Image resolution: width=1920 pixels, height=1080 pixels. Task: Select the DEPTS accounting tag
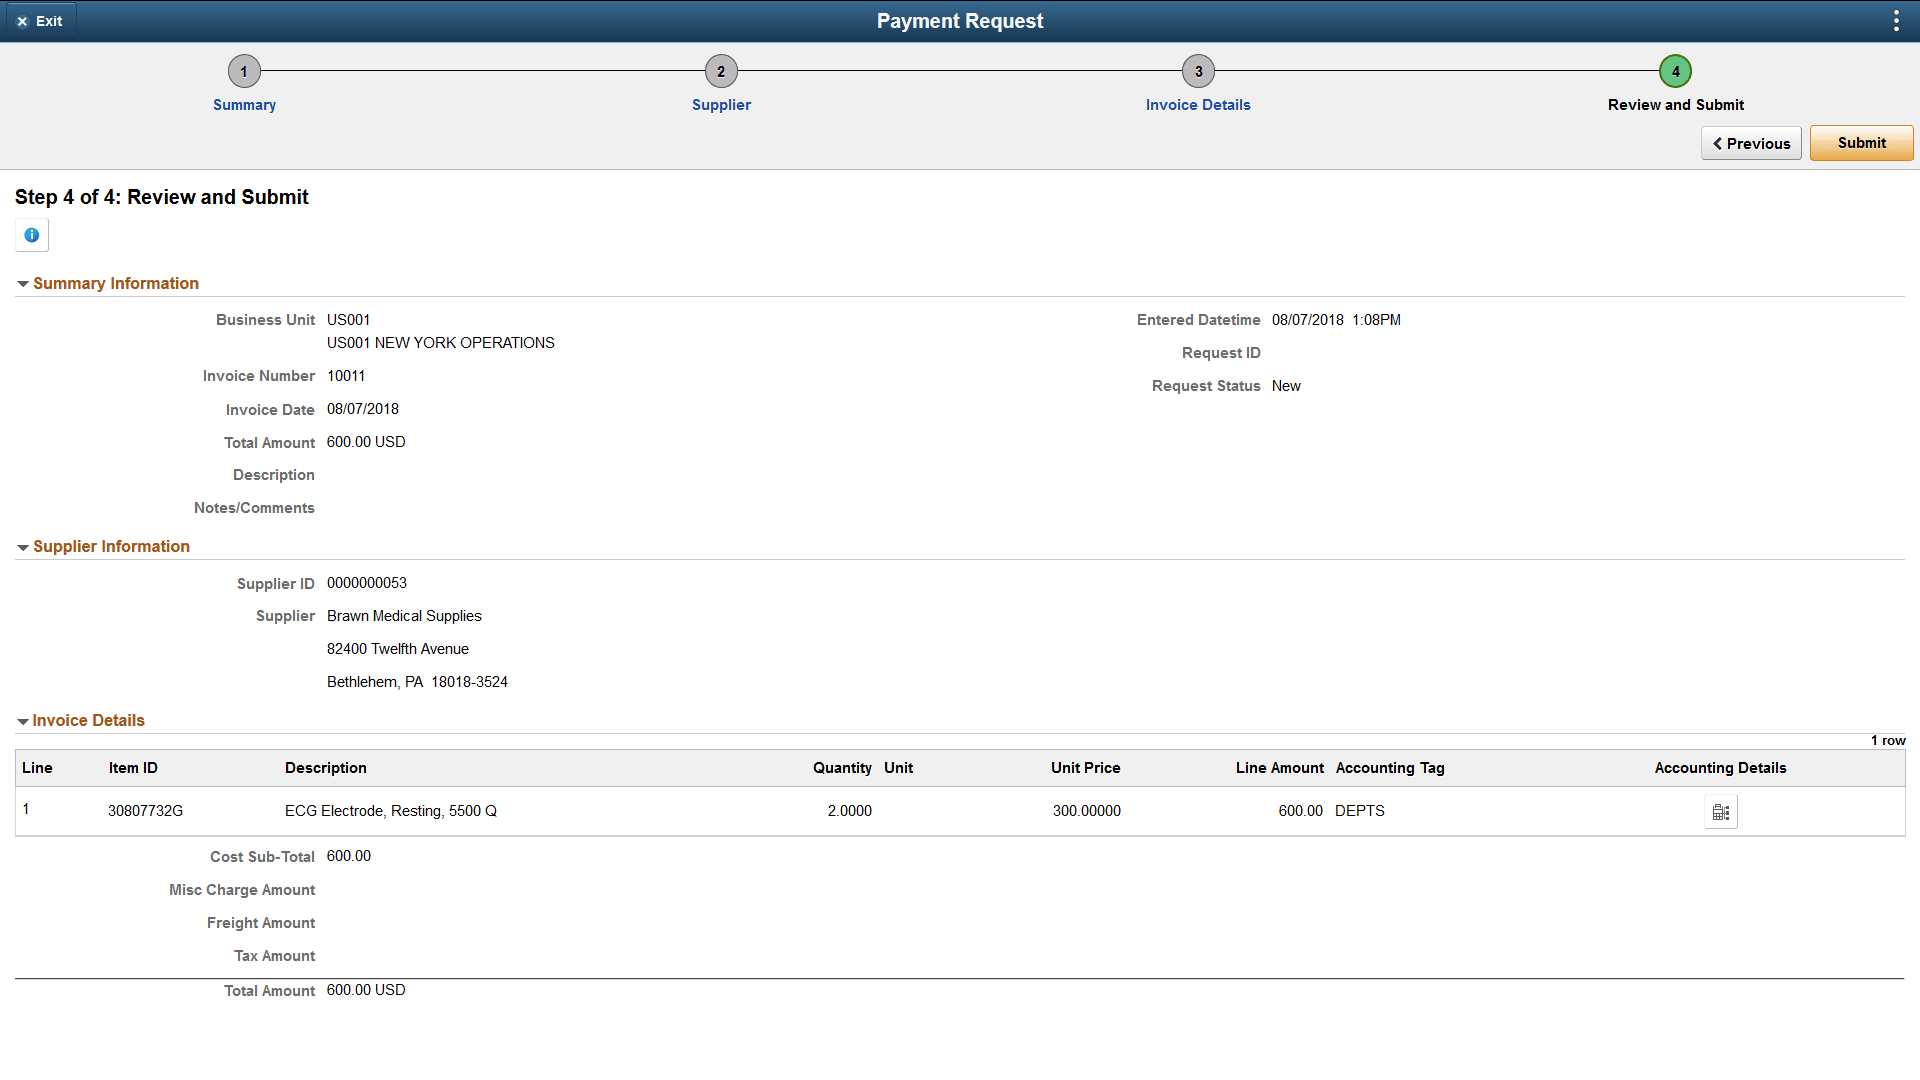pyautogui.click(x=1360, y=811)
